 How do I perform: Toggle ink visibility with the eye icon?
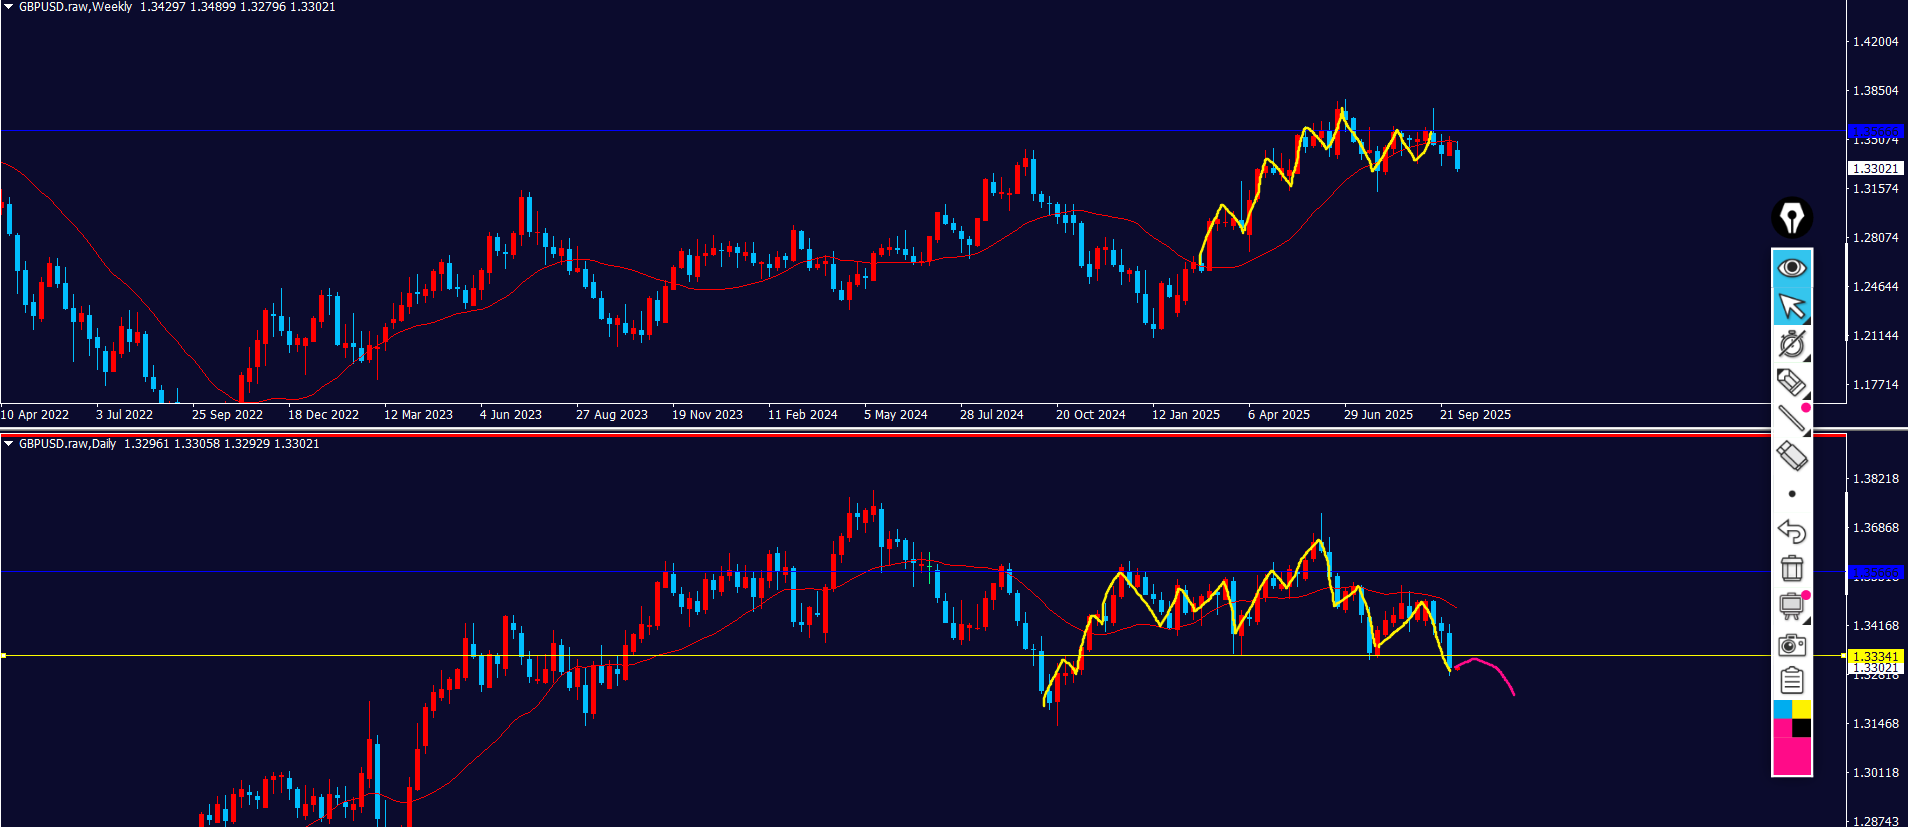pos(1791,267)
